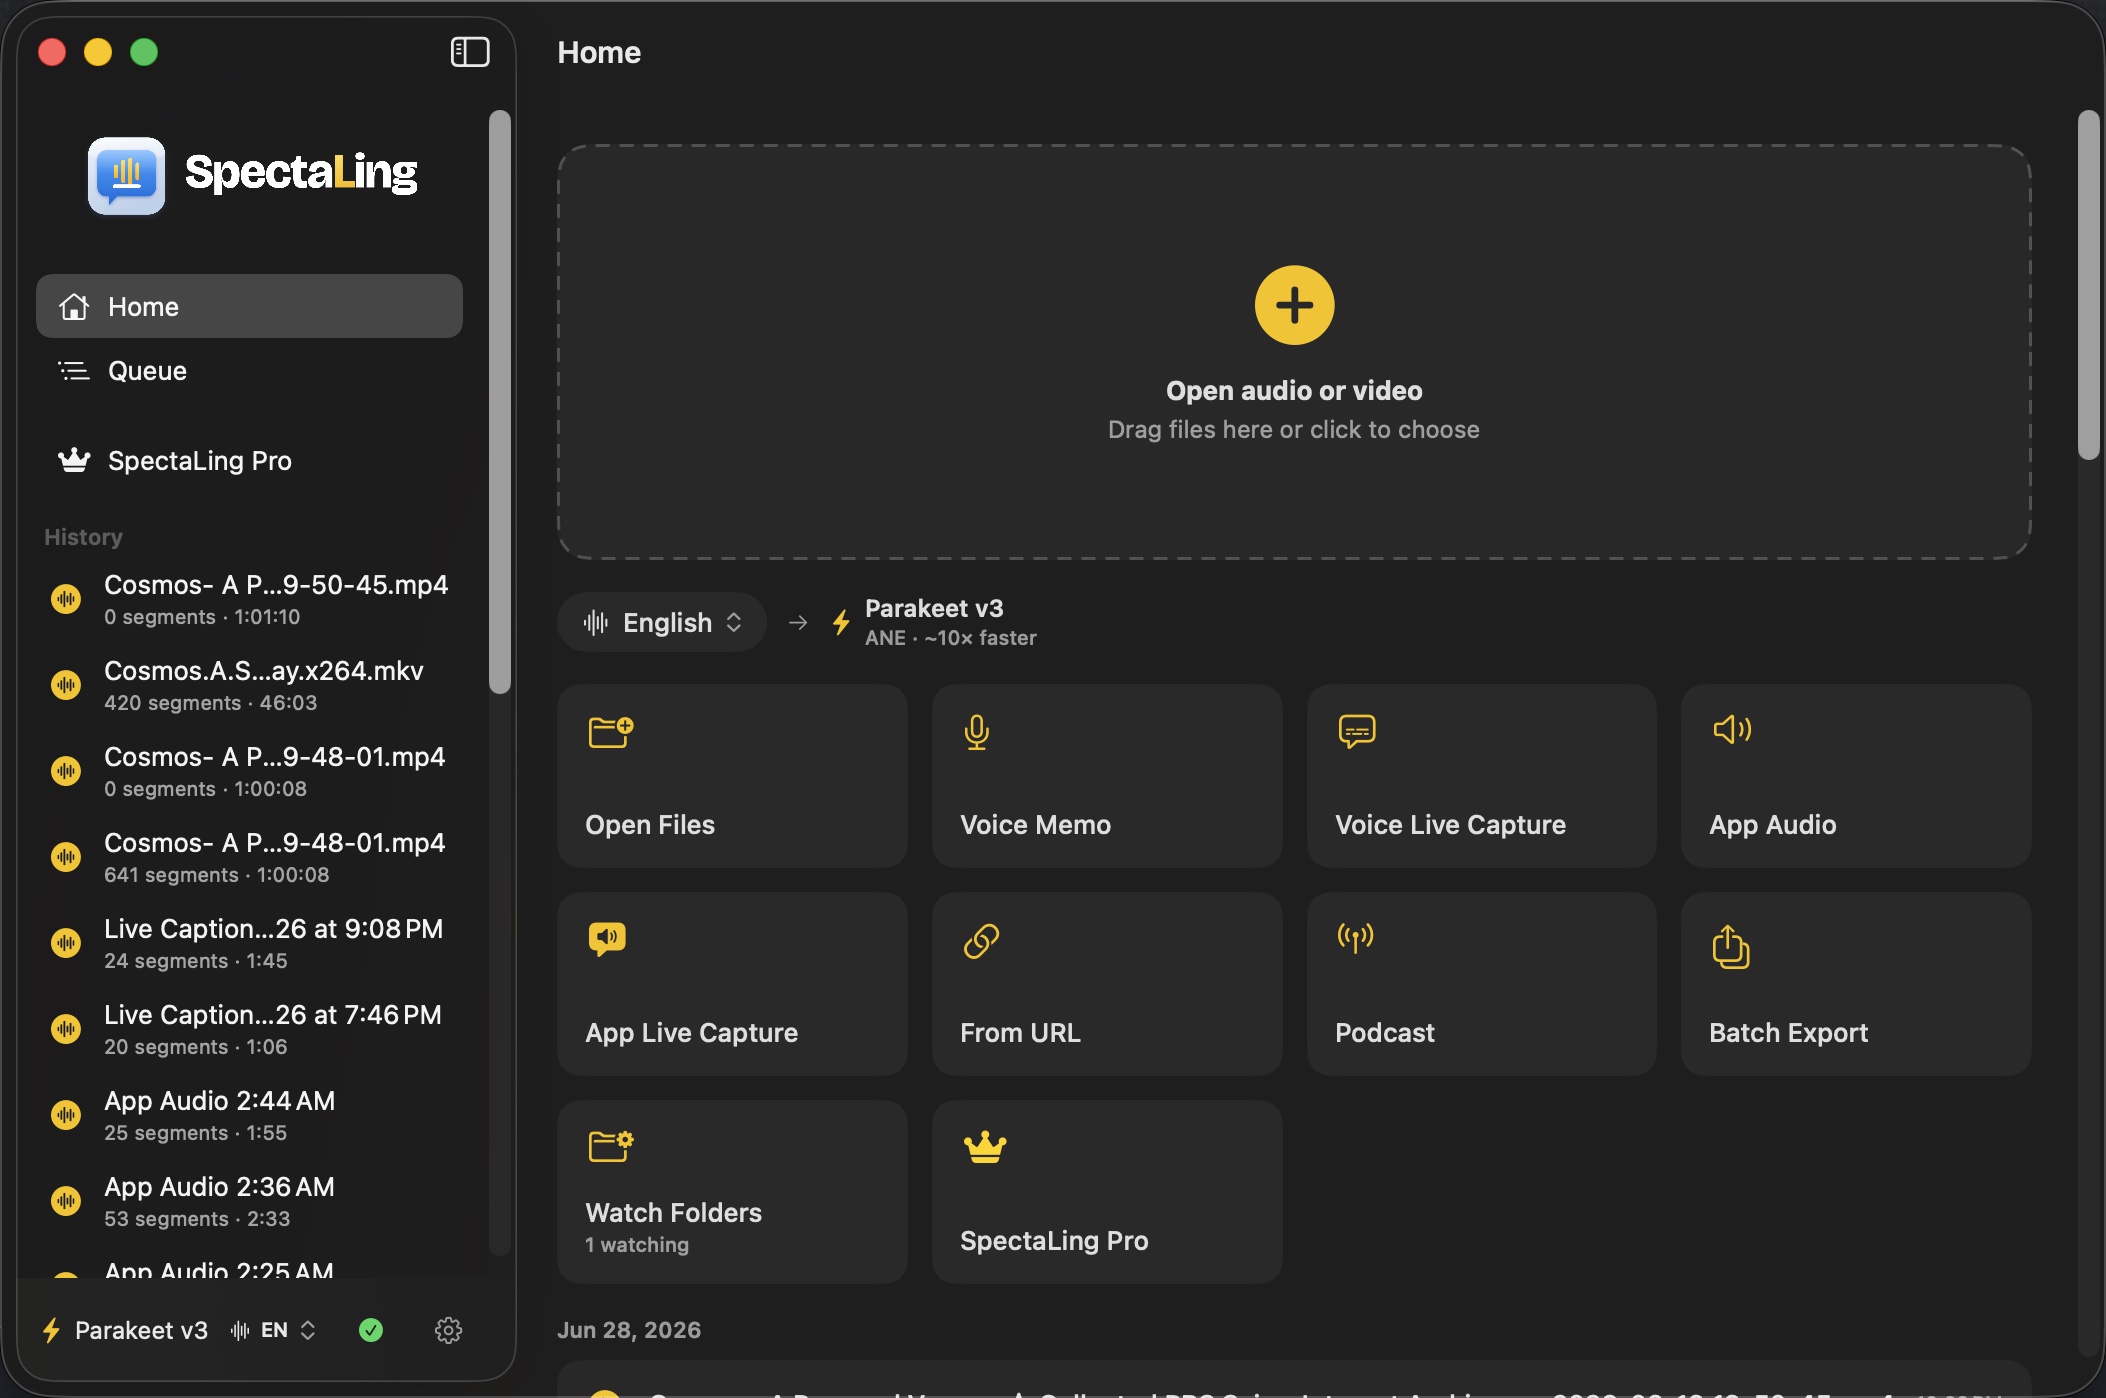Click the lightning bolt beside Parakeet v3 header
This screenshot has width=2106, height=1398.
click(x=841, y=622)
